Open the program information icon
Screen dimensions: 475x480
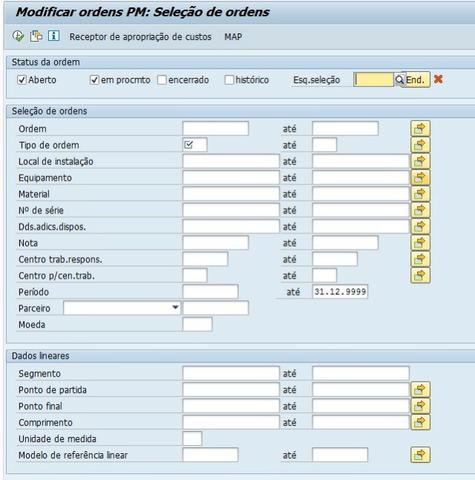pyautogui.click(x=54, y=36)
